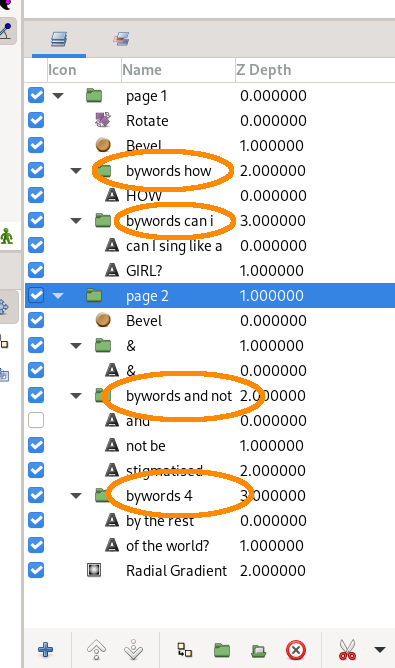Image resolution: width=395 pixels, height=668 pixels.
Task: Click the Rotate layer icon
Action: click(103, 120)
